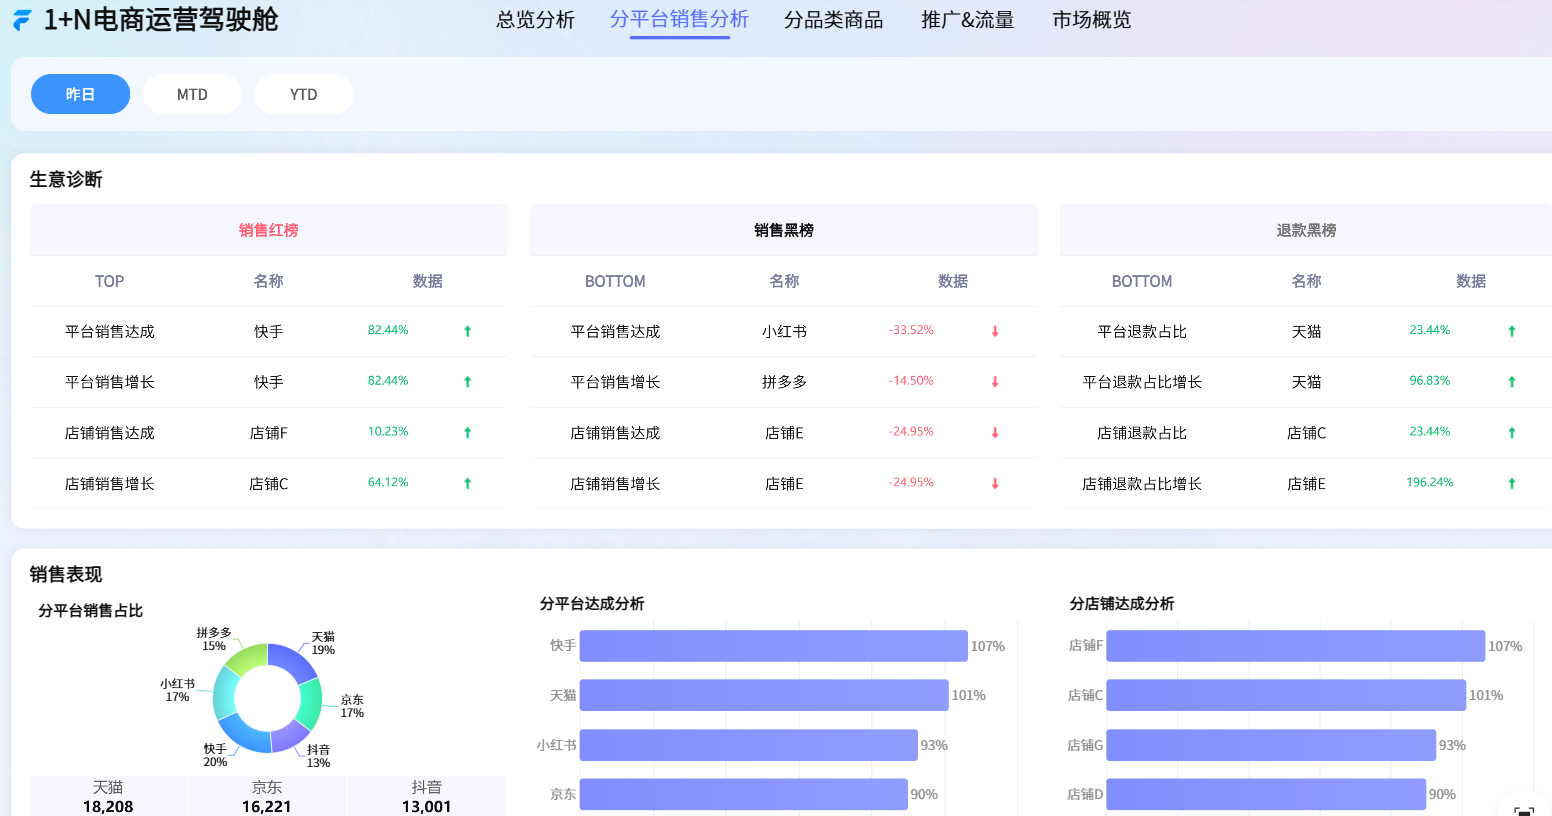Open the 总览分析 tab
Viewport: 1552px width, 816px height.
coord(535,20)
